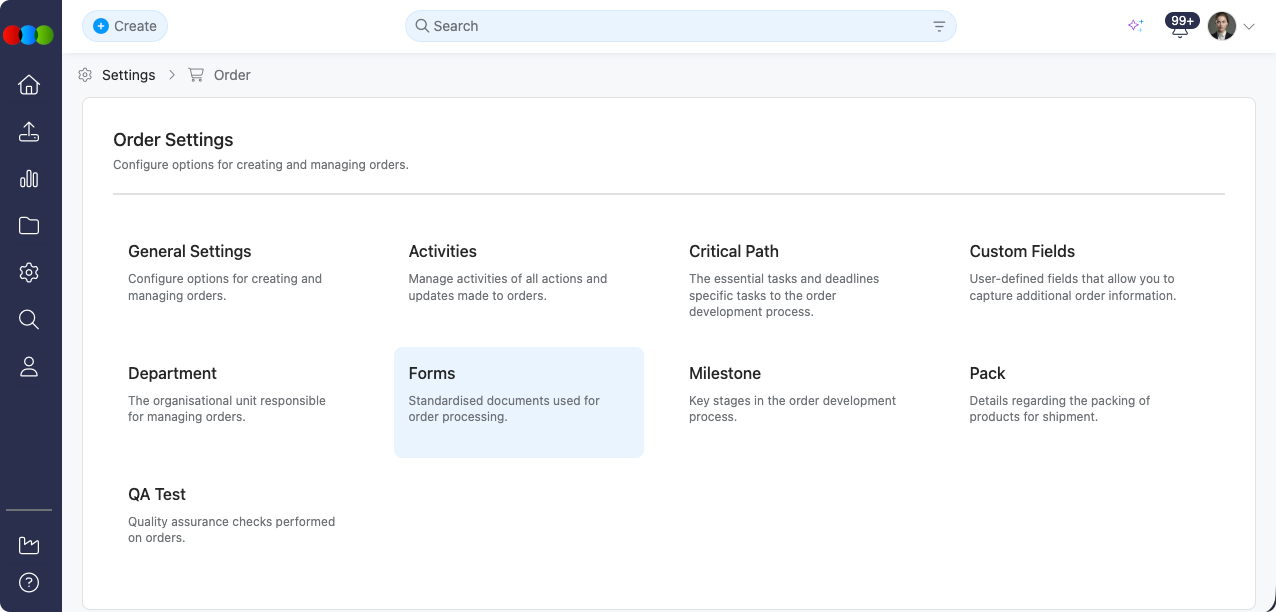The width and height of the screenshot is (1276, 612).
Task: Open the user profile icon in sidebar
Action: coord(29,367)
